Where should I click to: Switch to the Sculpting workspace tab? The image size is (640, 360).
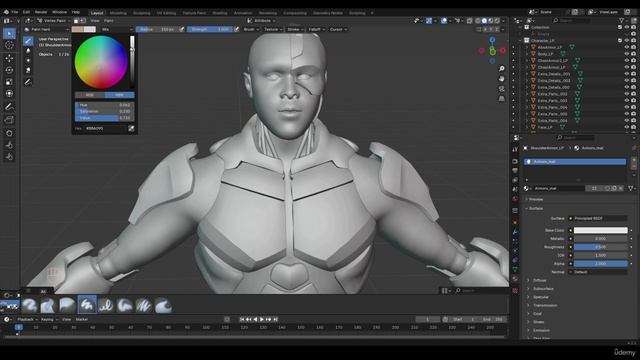pos(142,13)
